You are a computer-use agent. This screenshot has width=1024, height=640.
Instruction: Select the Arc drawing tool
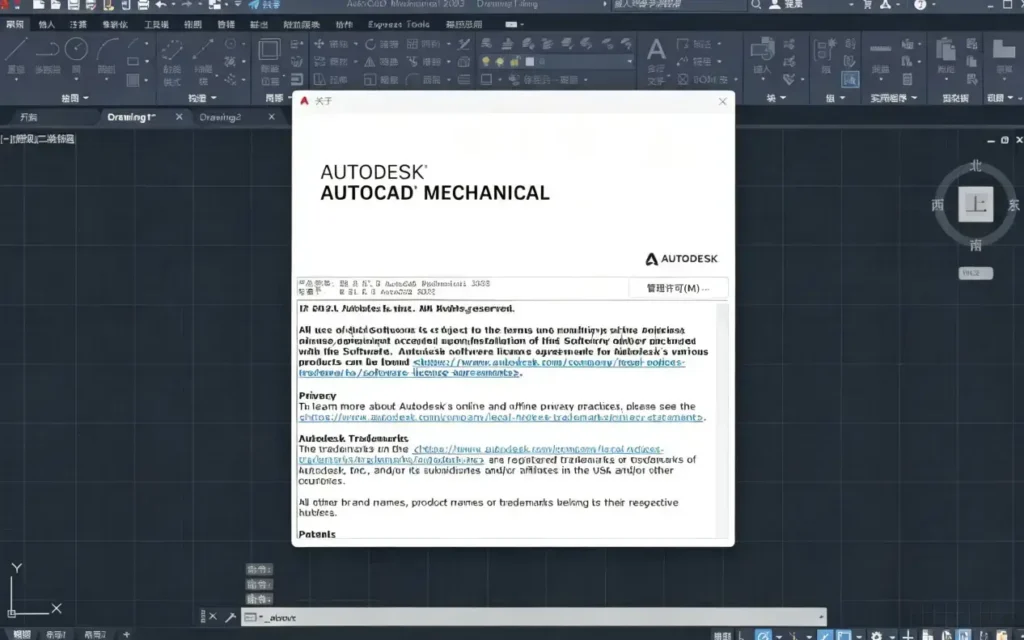click(x=106, y=50)
